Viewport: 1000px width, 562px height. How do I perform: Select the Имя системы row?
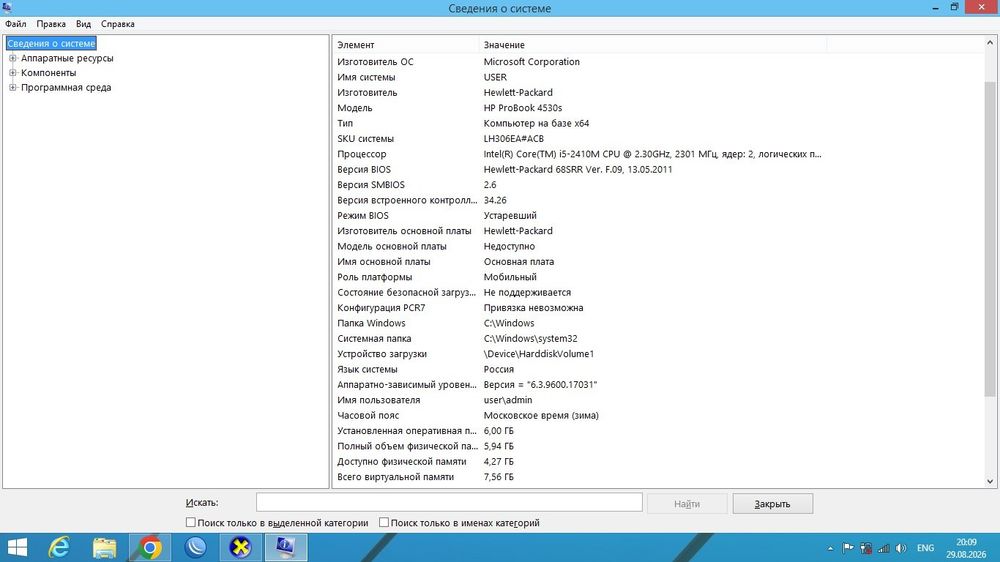pyautogui.click(x=579, y=77)
